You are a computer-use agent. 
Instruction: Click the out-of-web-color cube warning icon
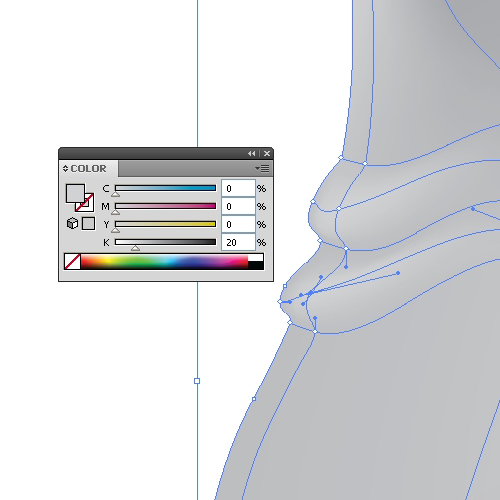[72, 223]
